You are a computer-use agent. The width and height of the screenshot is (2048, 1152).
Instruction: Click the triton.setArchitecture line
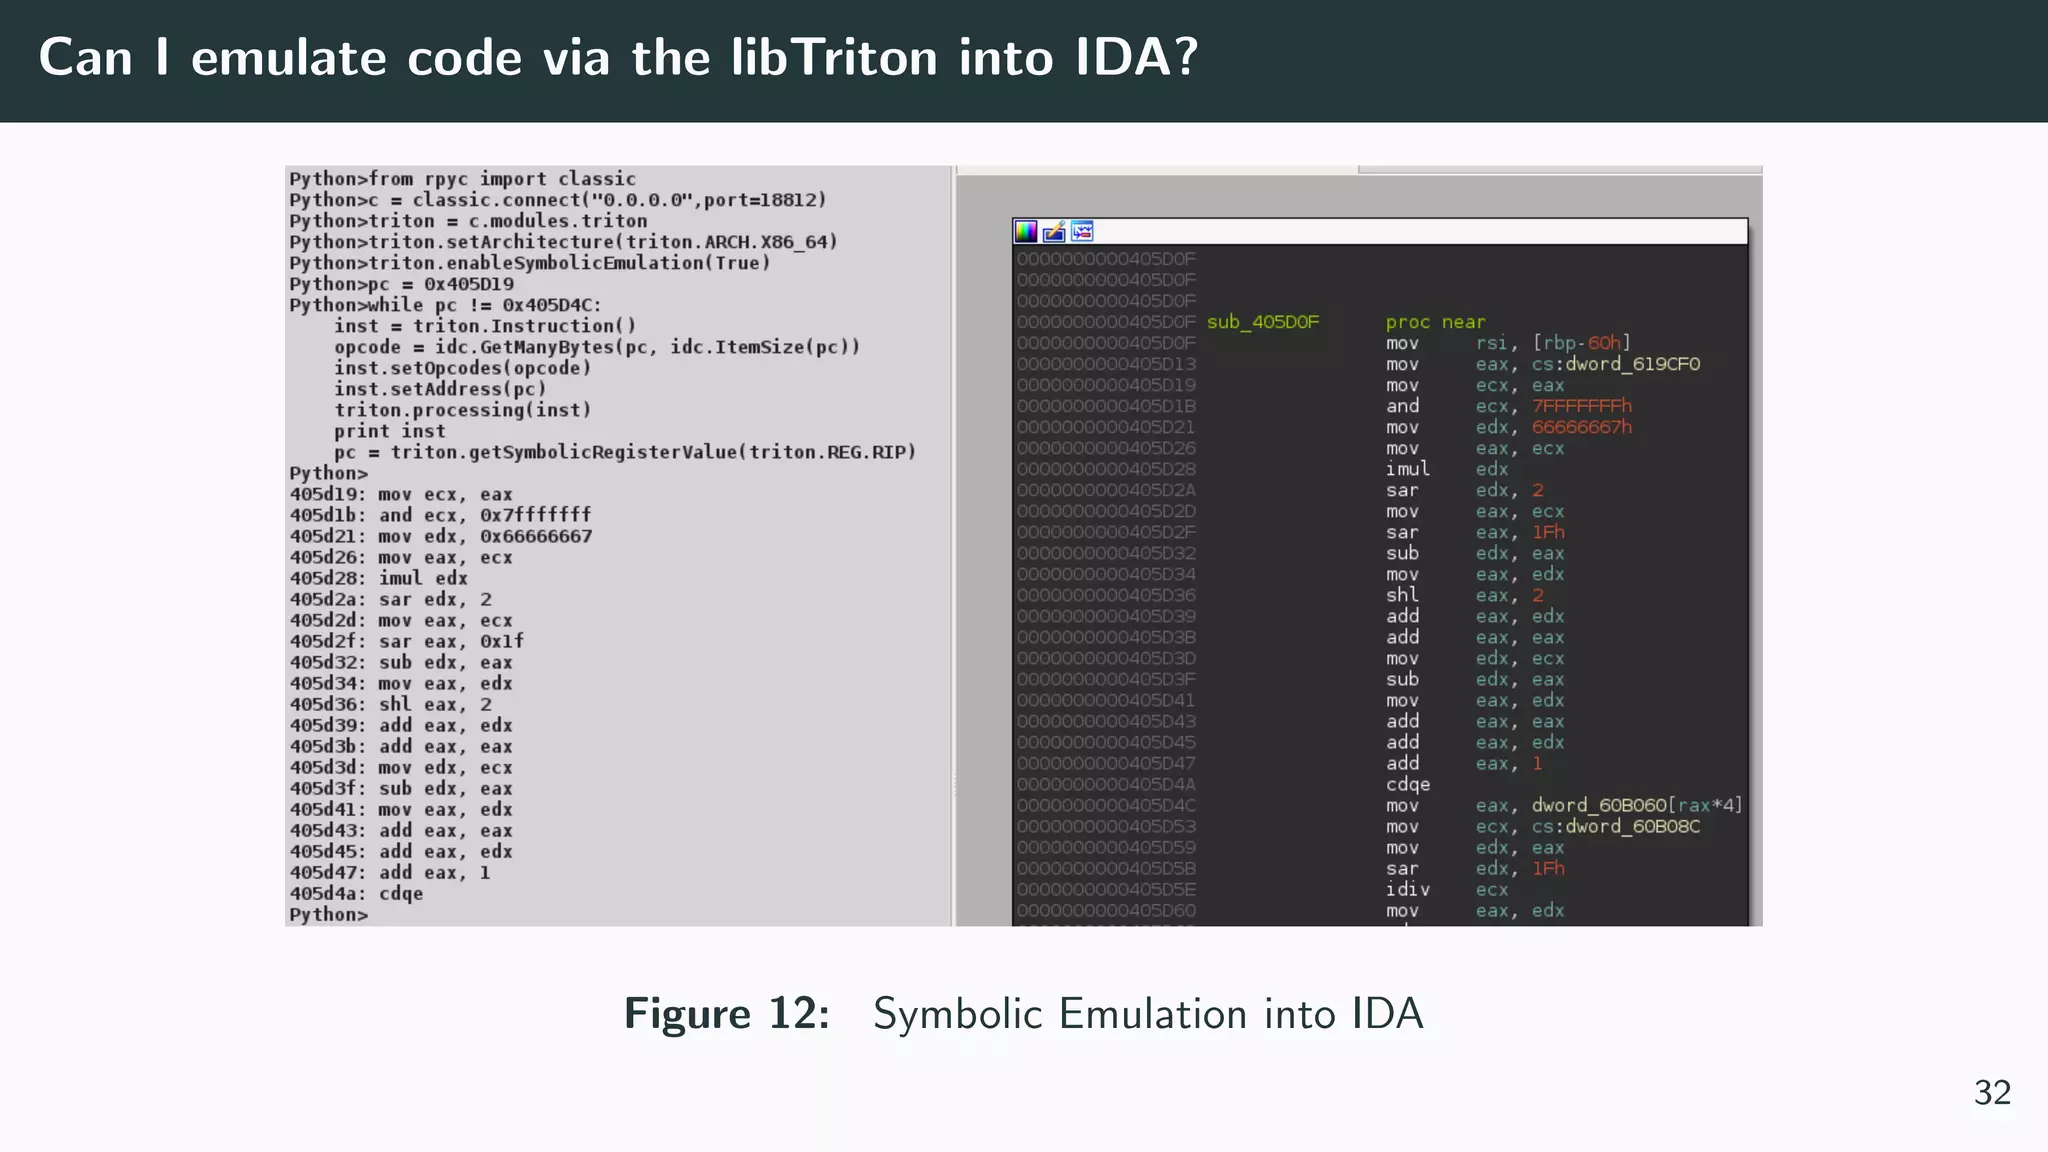click(x=564, y=242)
